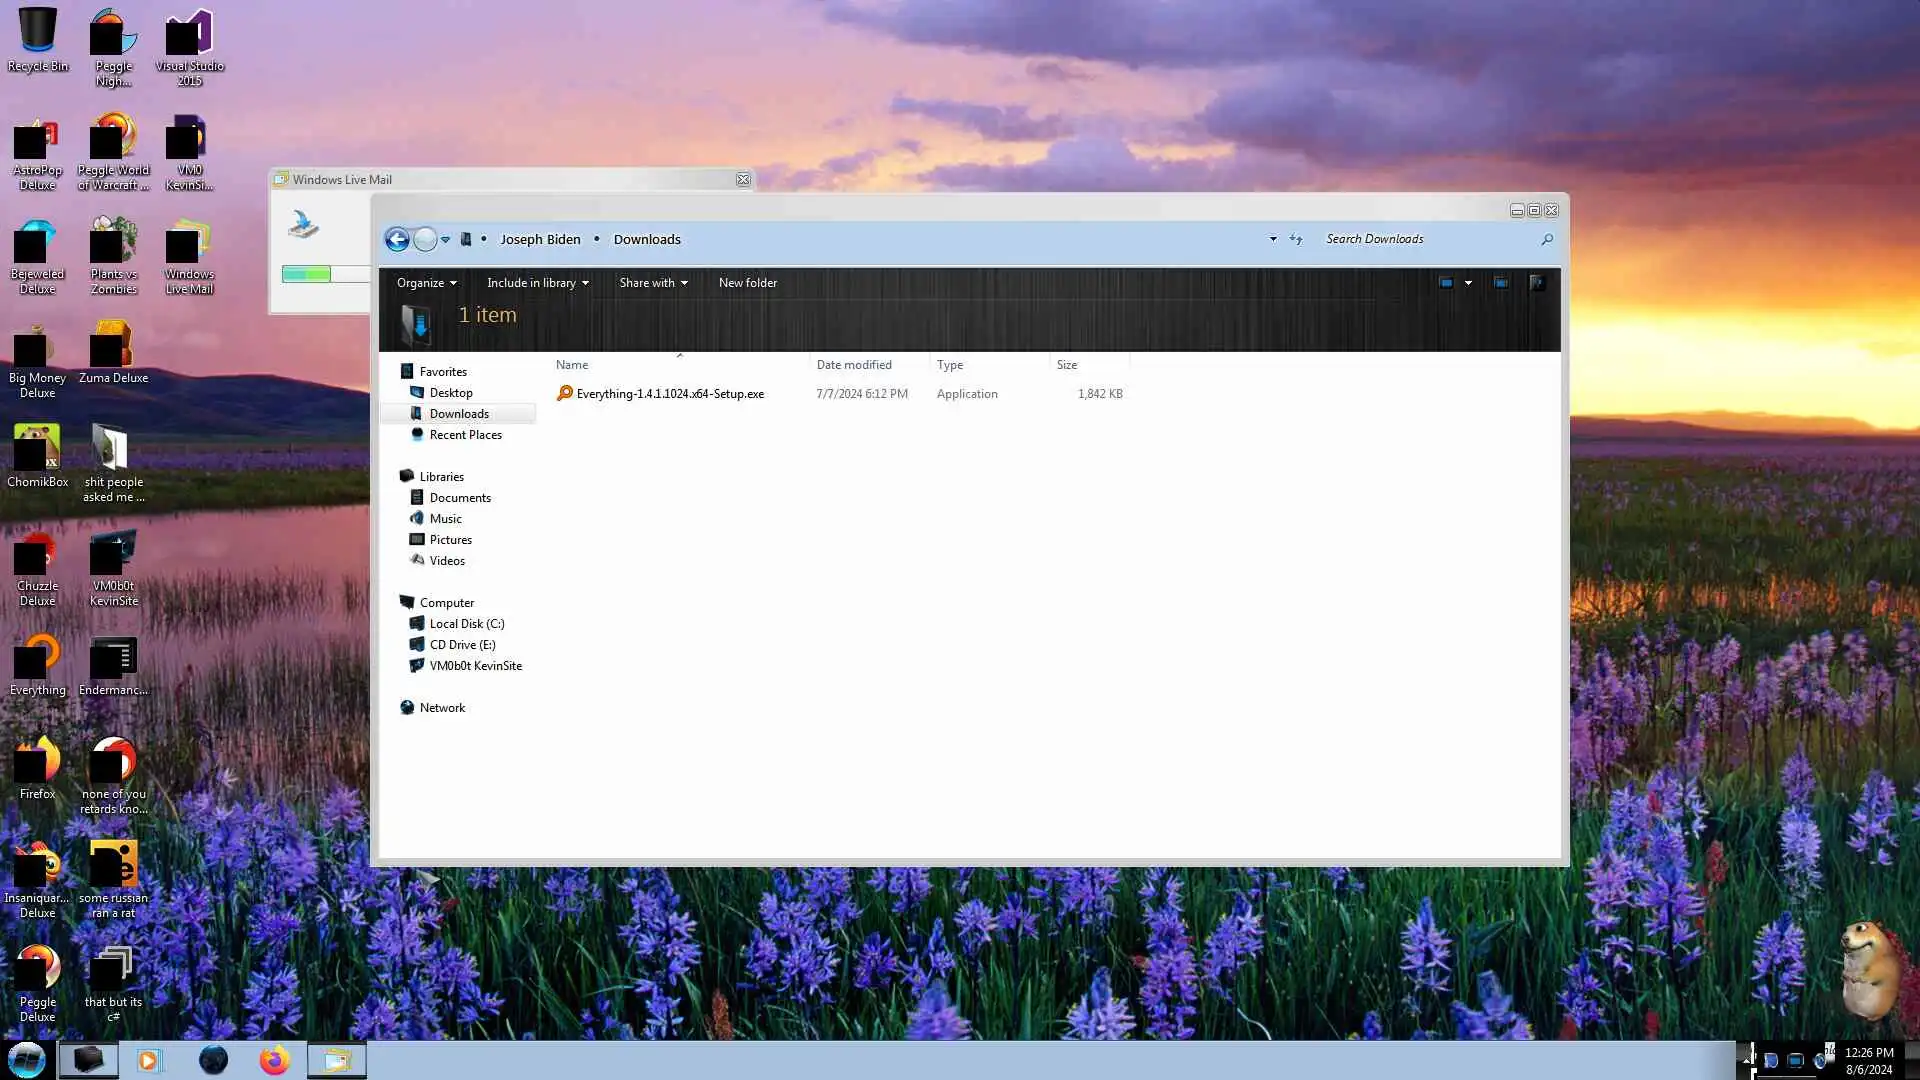Click the Back navigation arrow
Screen dimensions: 1920x1080
397,240
